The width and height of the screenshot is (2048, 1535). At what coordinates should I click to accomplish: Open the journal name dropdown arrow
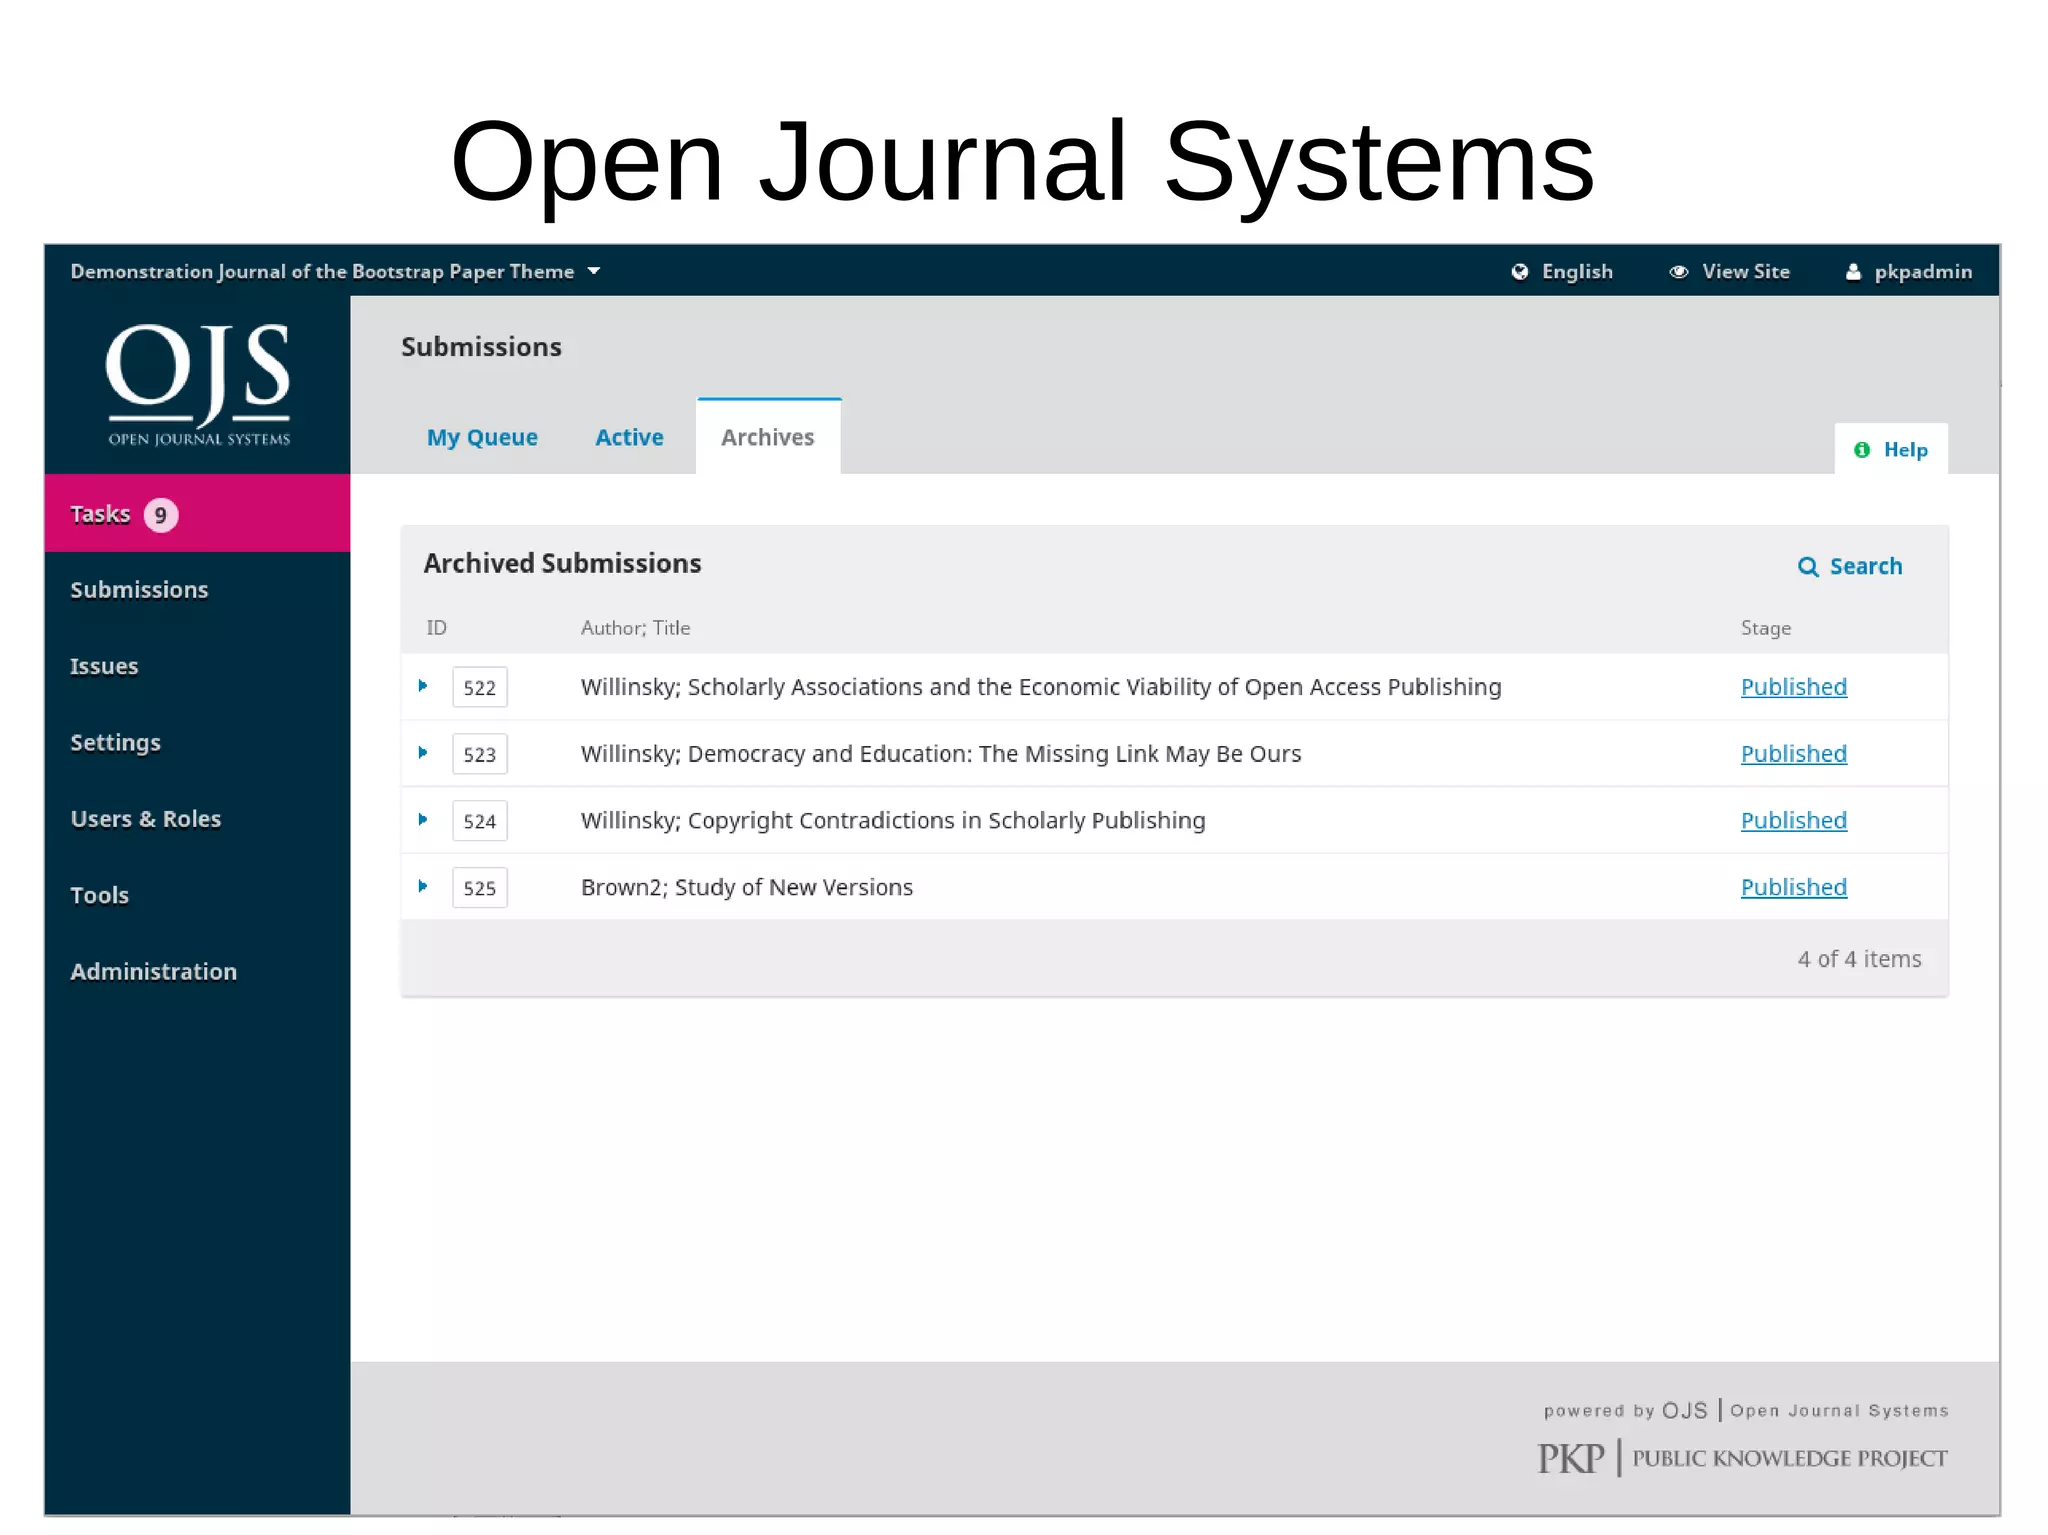[594, 271]
